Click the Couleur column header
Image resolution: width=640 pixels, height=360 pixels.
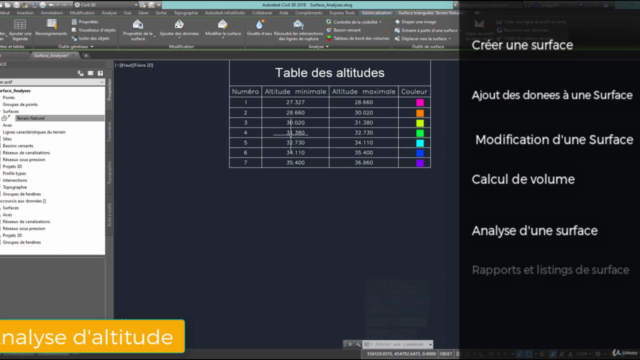pos(414,92)
